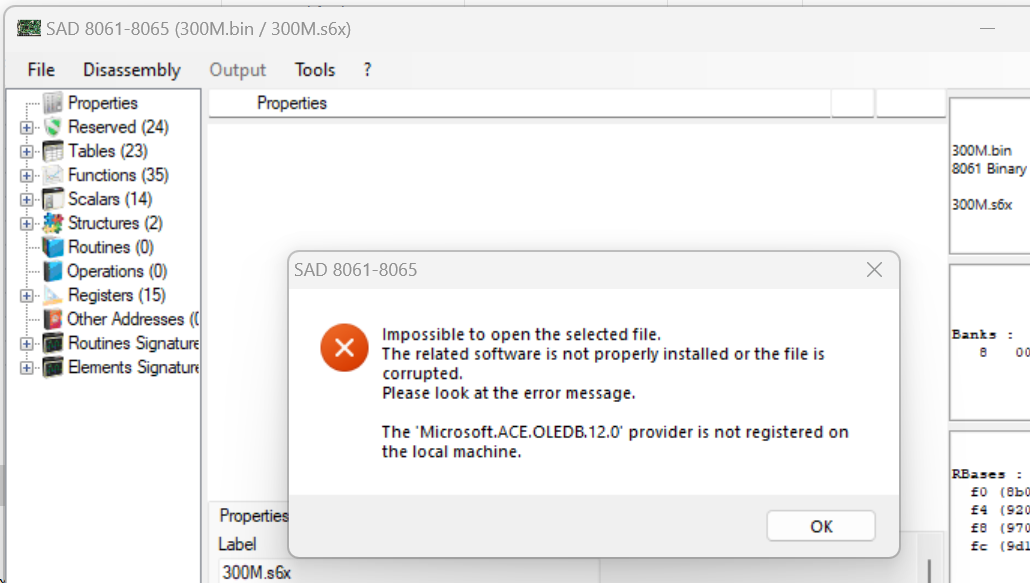Open the Tools menu
The height and width of the screenshot is (583, 1030).
(315, 70)
